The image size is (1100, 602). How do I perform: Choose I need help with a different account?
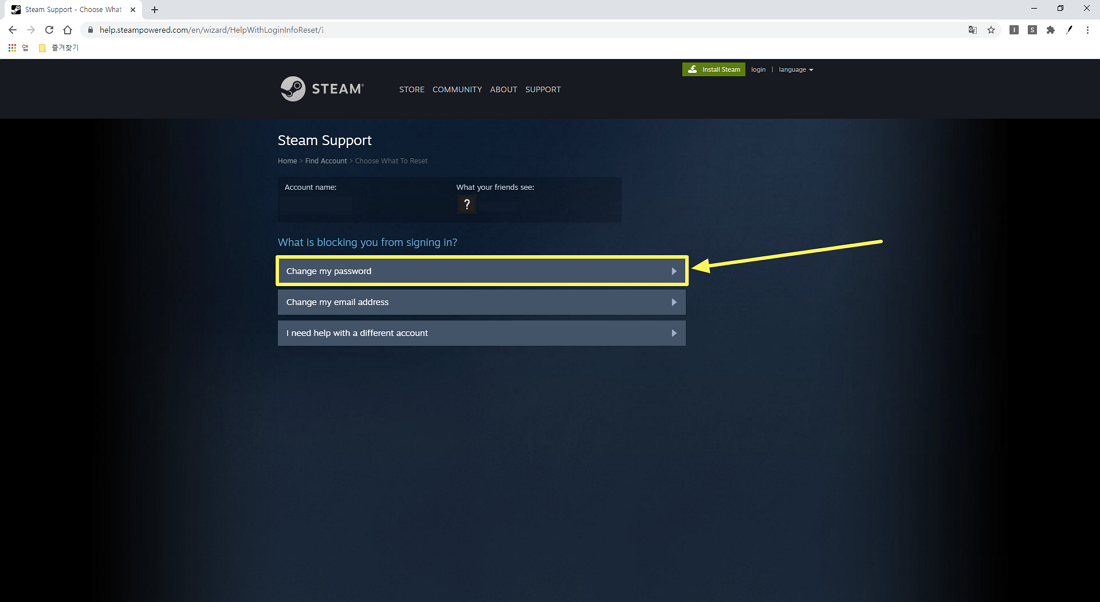click(x=481, y=333)
